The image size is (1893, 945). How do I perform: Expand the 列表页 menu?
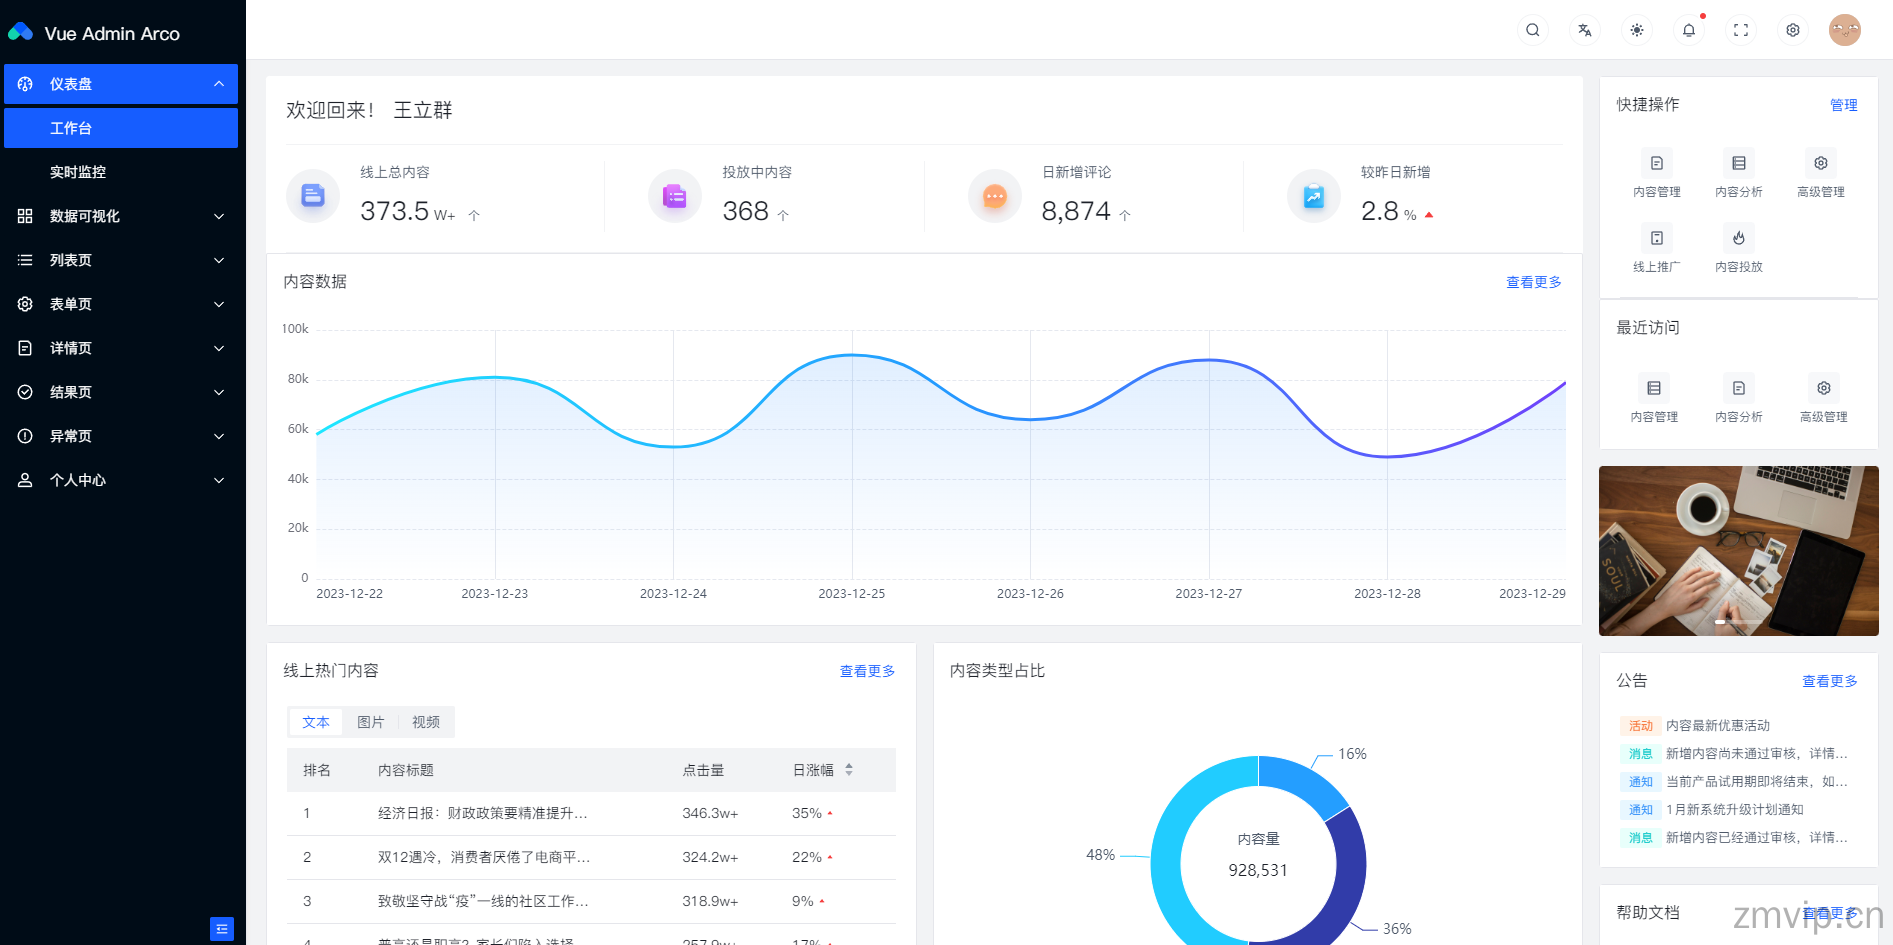pyautogui.click(x=121, y=260)
